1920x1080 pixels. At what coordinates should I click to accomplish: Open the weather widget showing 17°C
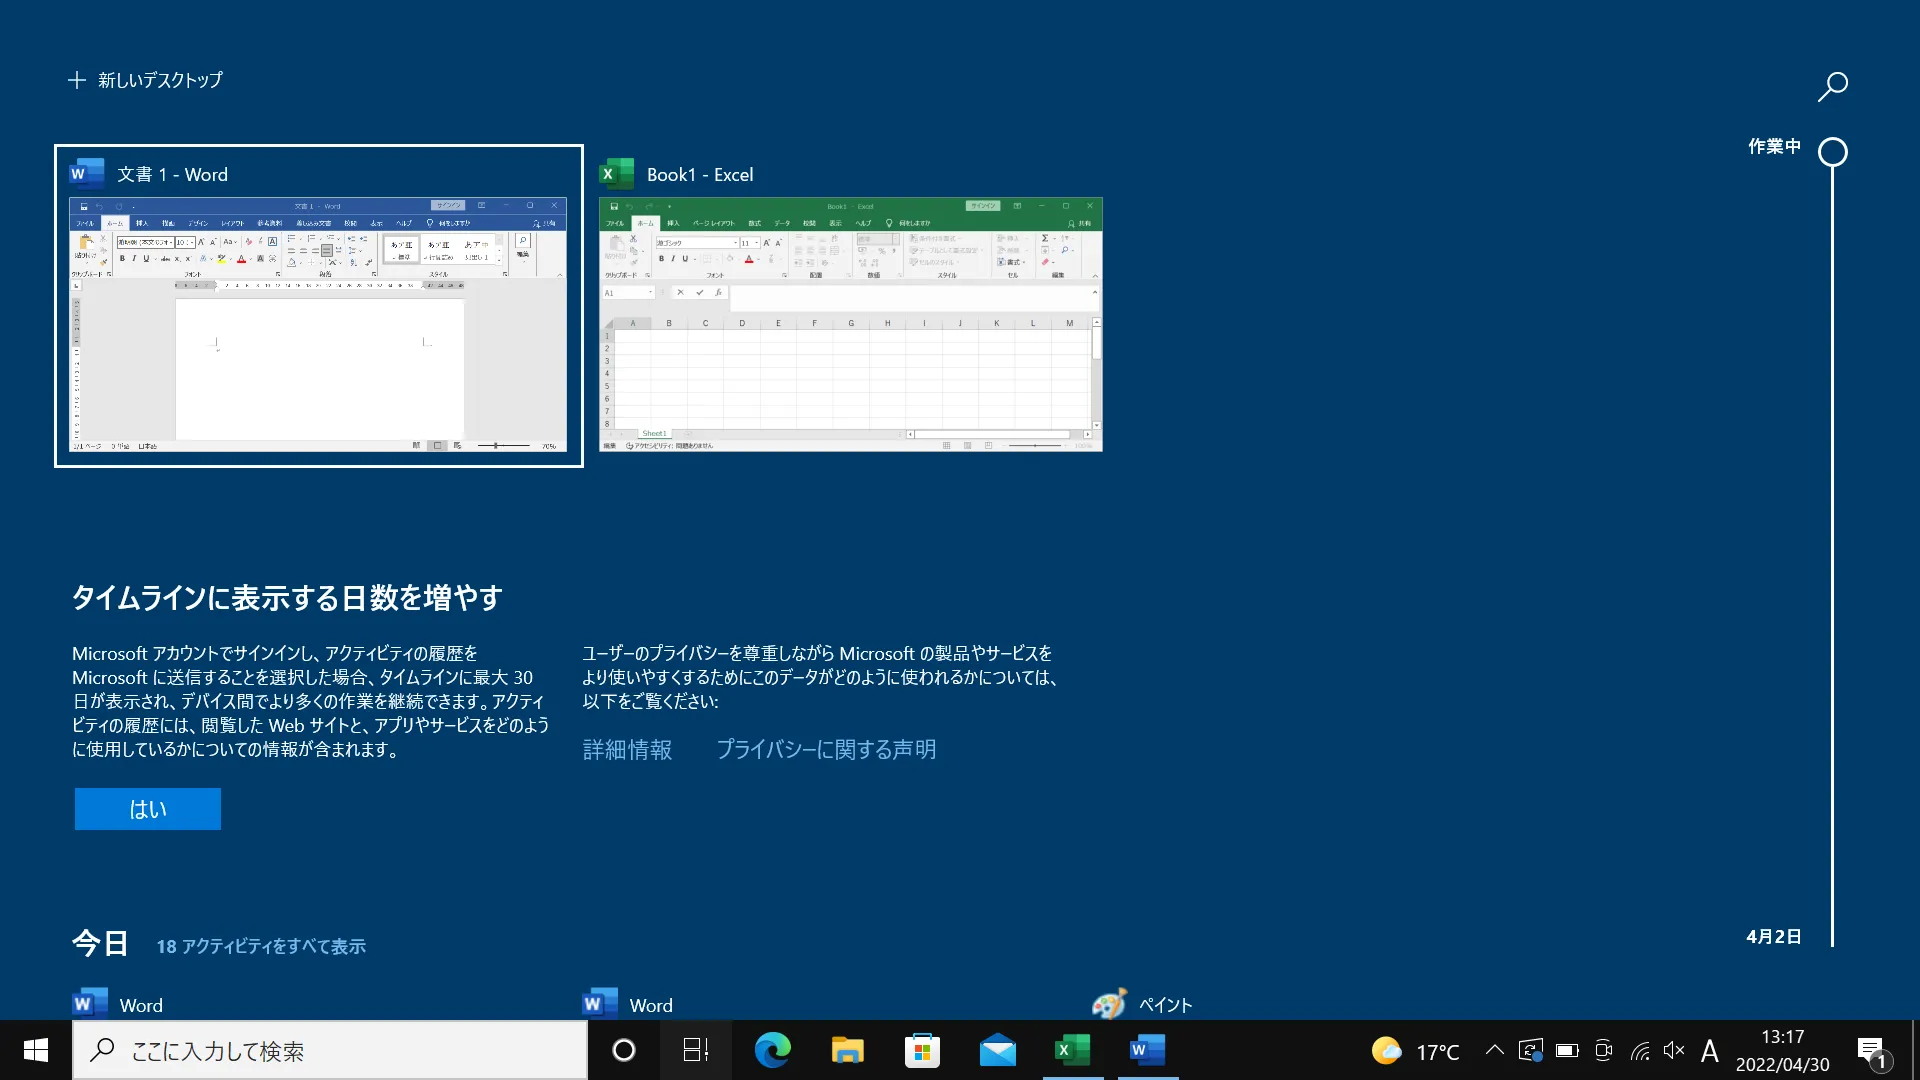[1415, 1051]
